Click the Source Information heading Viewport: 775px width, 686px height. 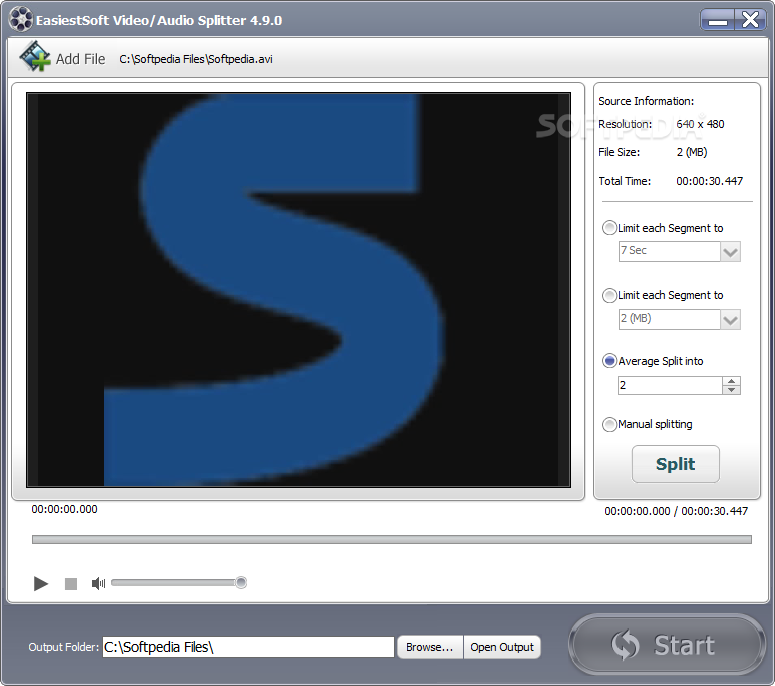(x=646, y=101)
